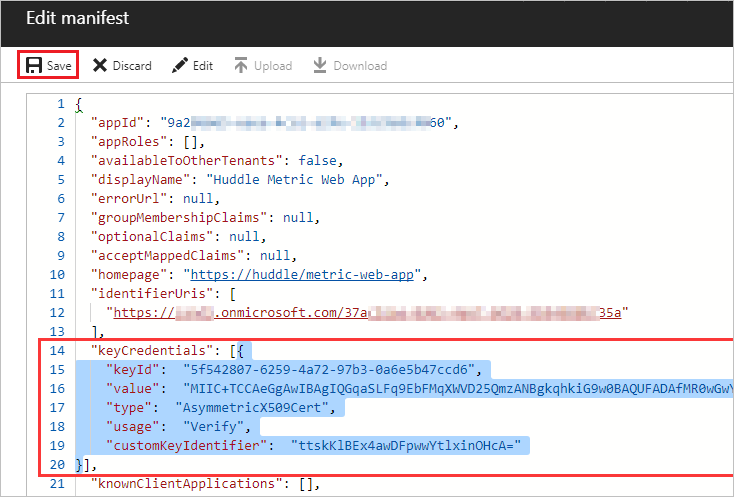Click the null value of optionalClaims
Viewport: 734px width, 497px height.
point(244,236)
